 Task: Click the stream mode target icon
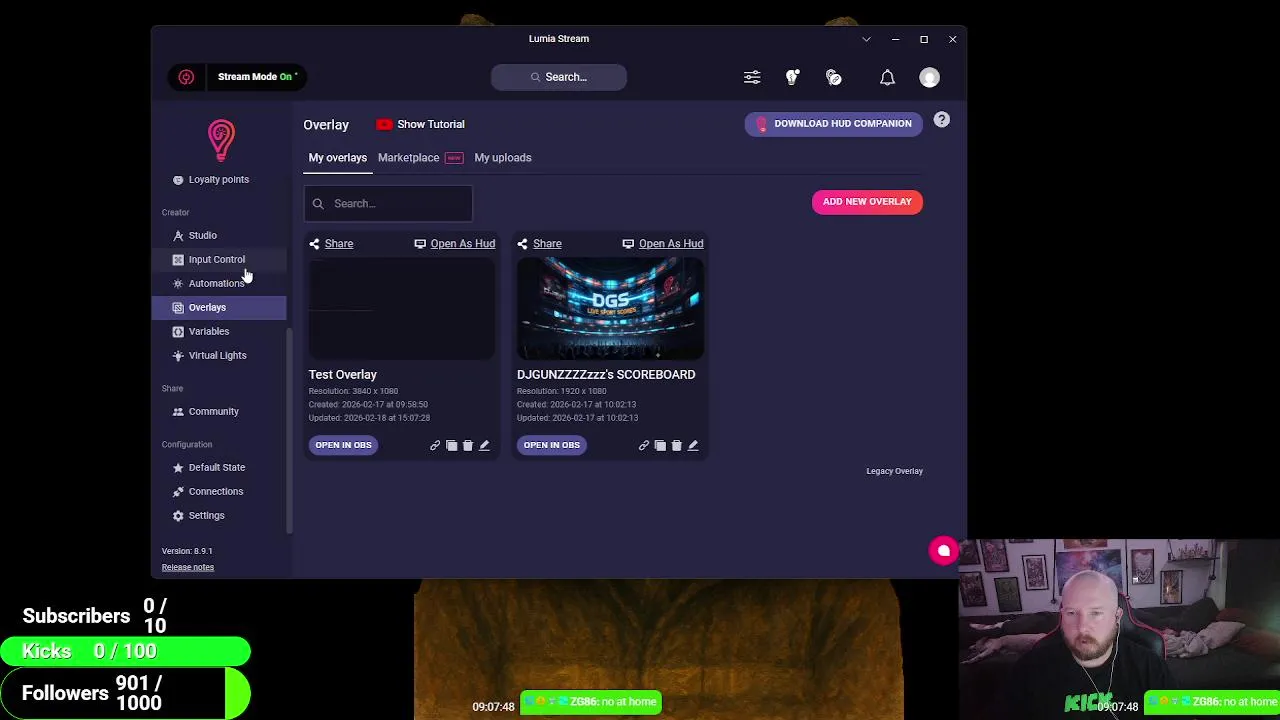186,77
